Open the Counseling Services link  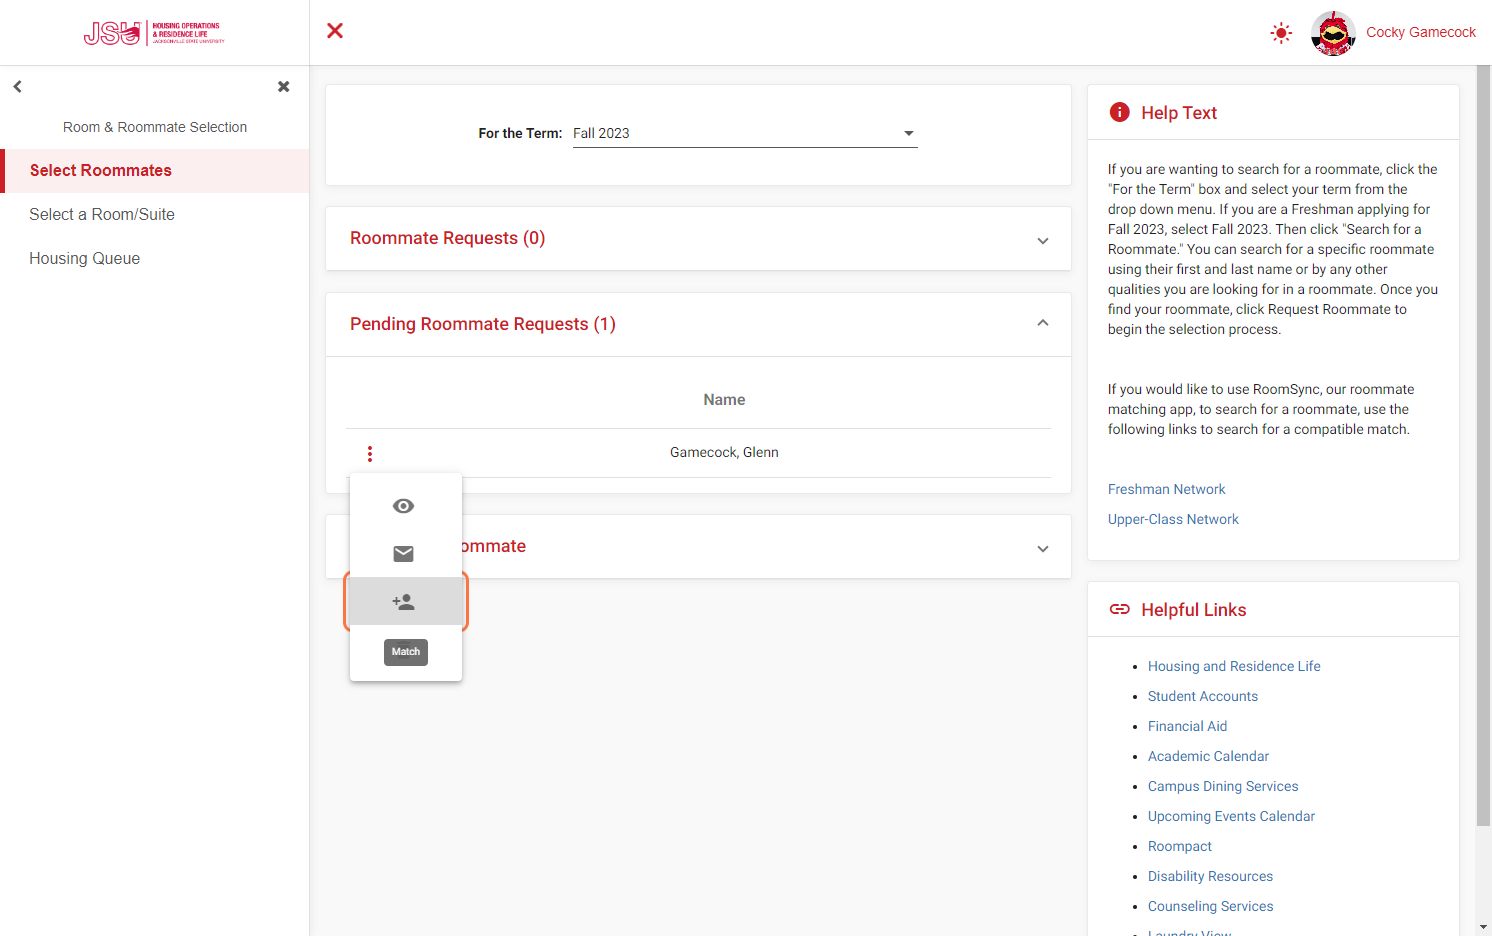pyautogui.click(x=1210, y=907)
